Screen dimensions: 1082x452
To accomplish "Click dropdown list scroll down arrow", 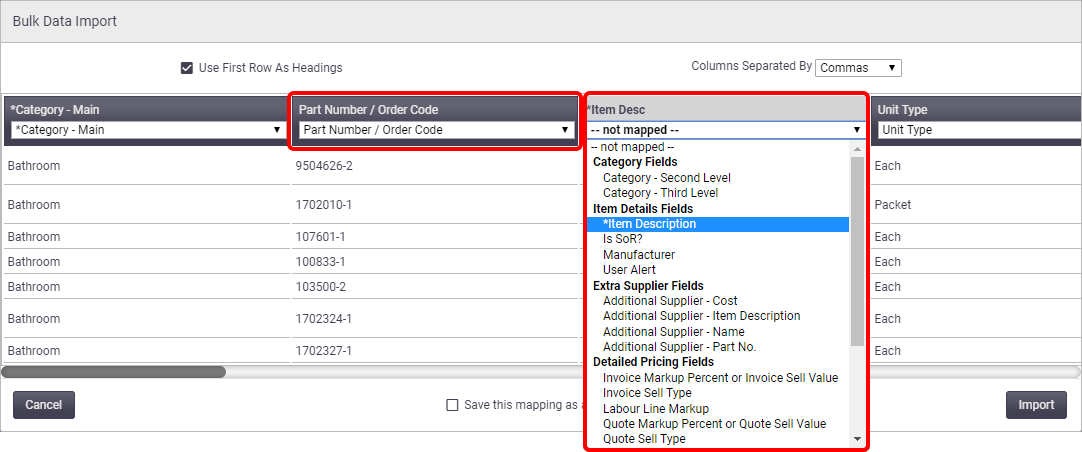I will pyautogui.click(x=857, y=439).
